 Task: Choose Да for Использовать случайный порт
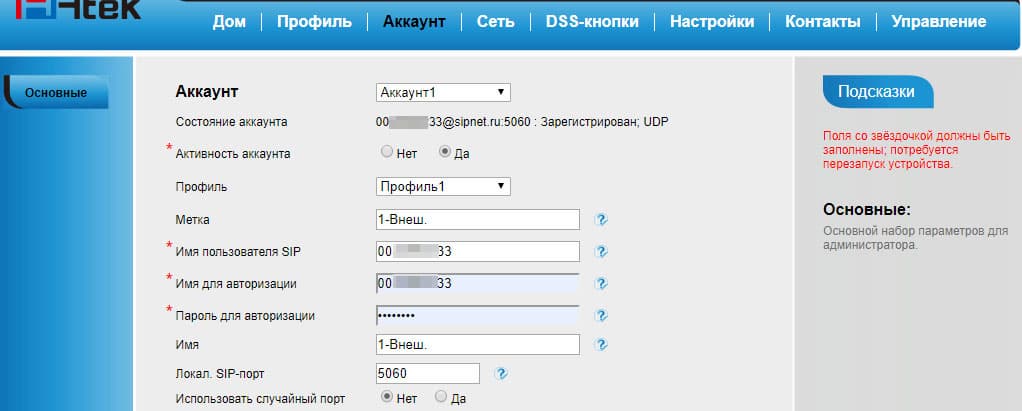tap(441, 396)
